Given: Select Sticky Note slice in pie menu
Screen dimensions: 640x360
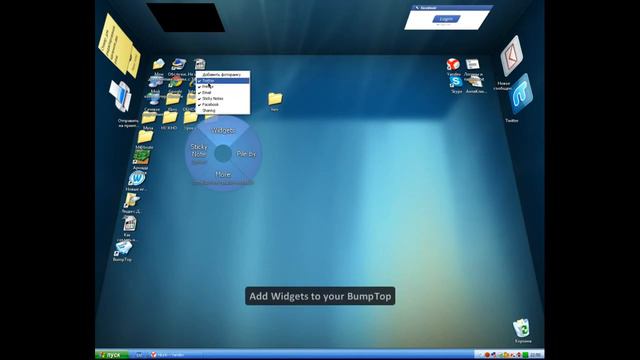Looking at the screenshot, I should [x=199, y=153].
